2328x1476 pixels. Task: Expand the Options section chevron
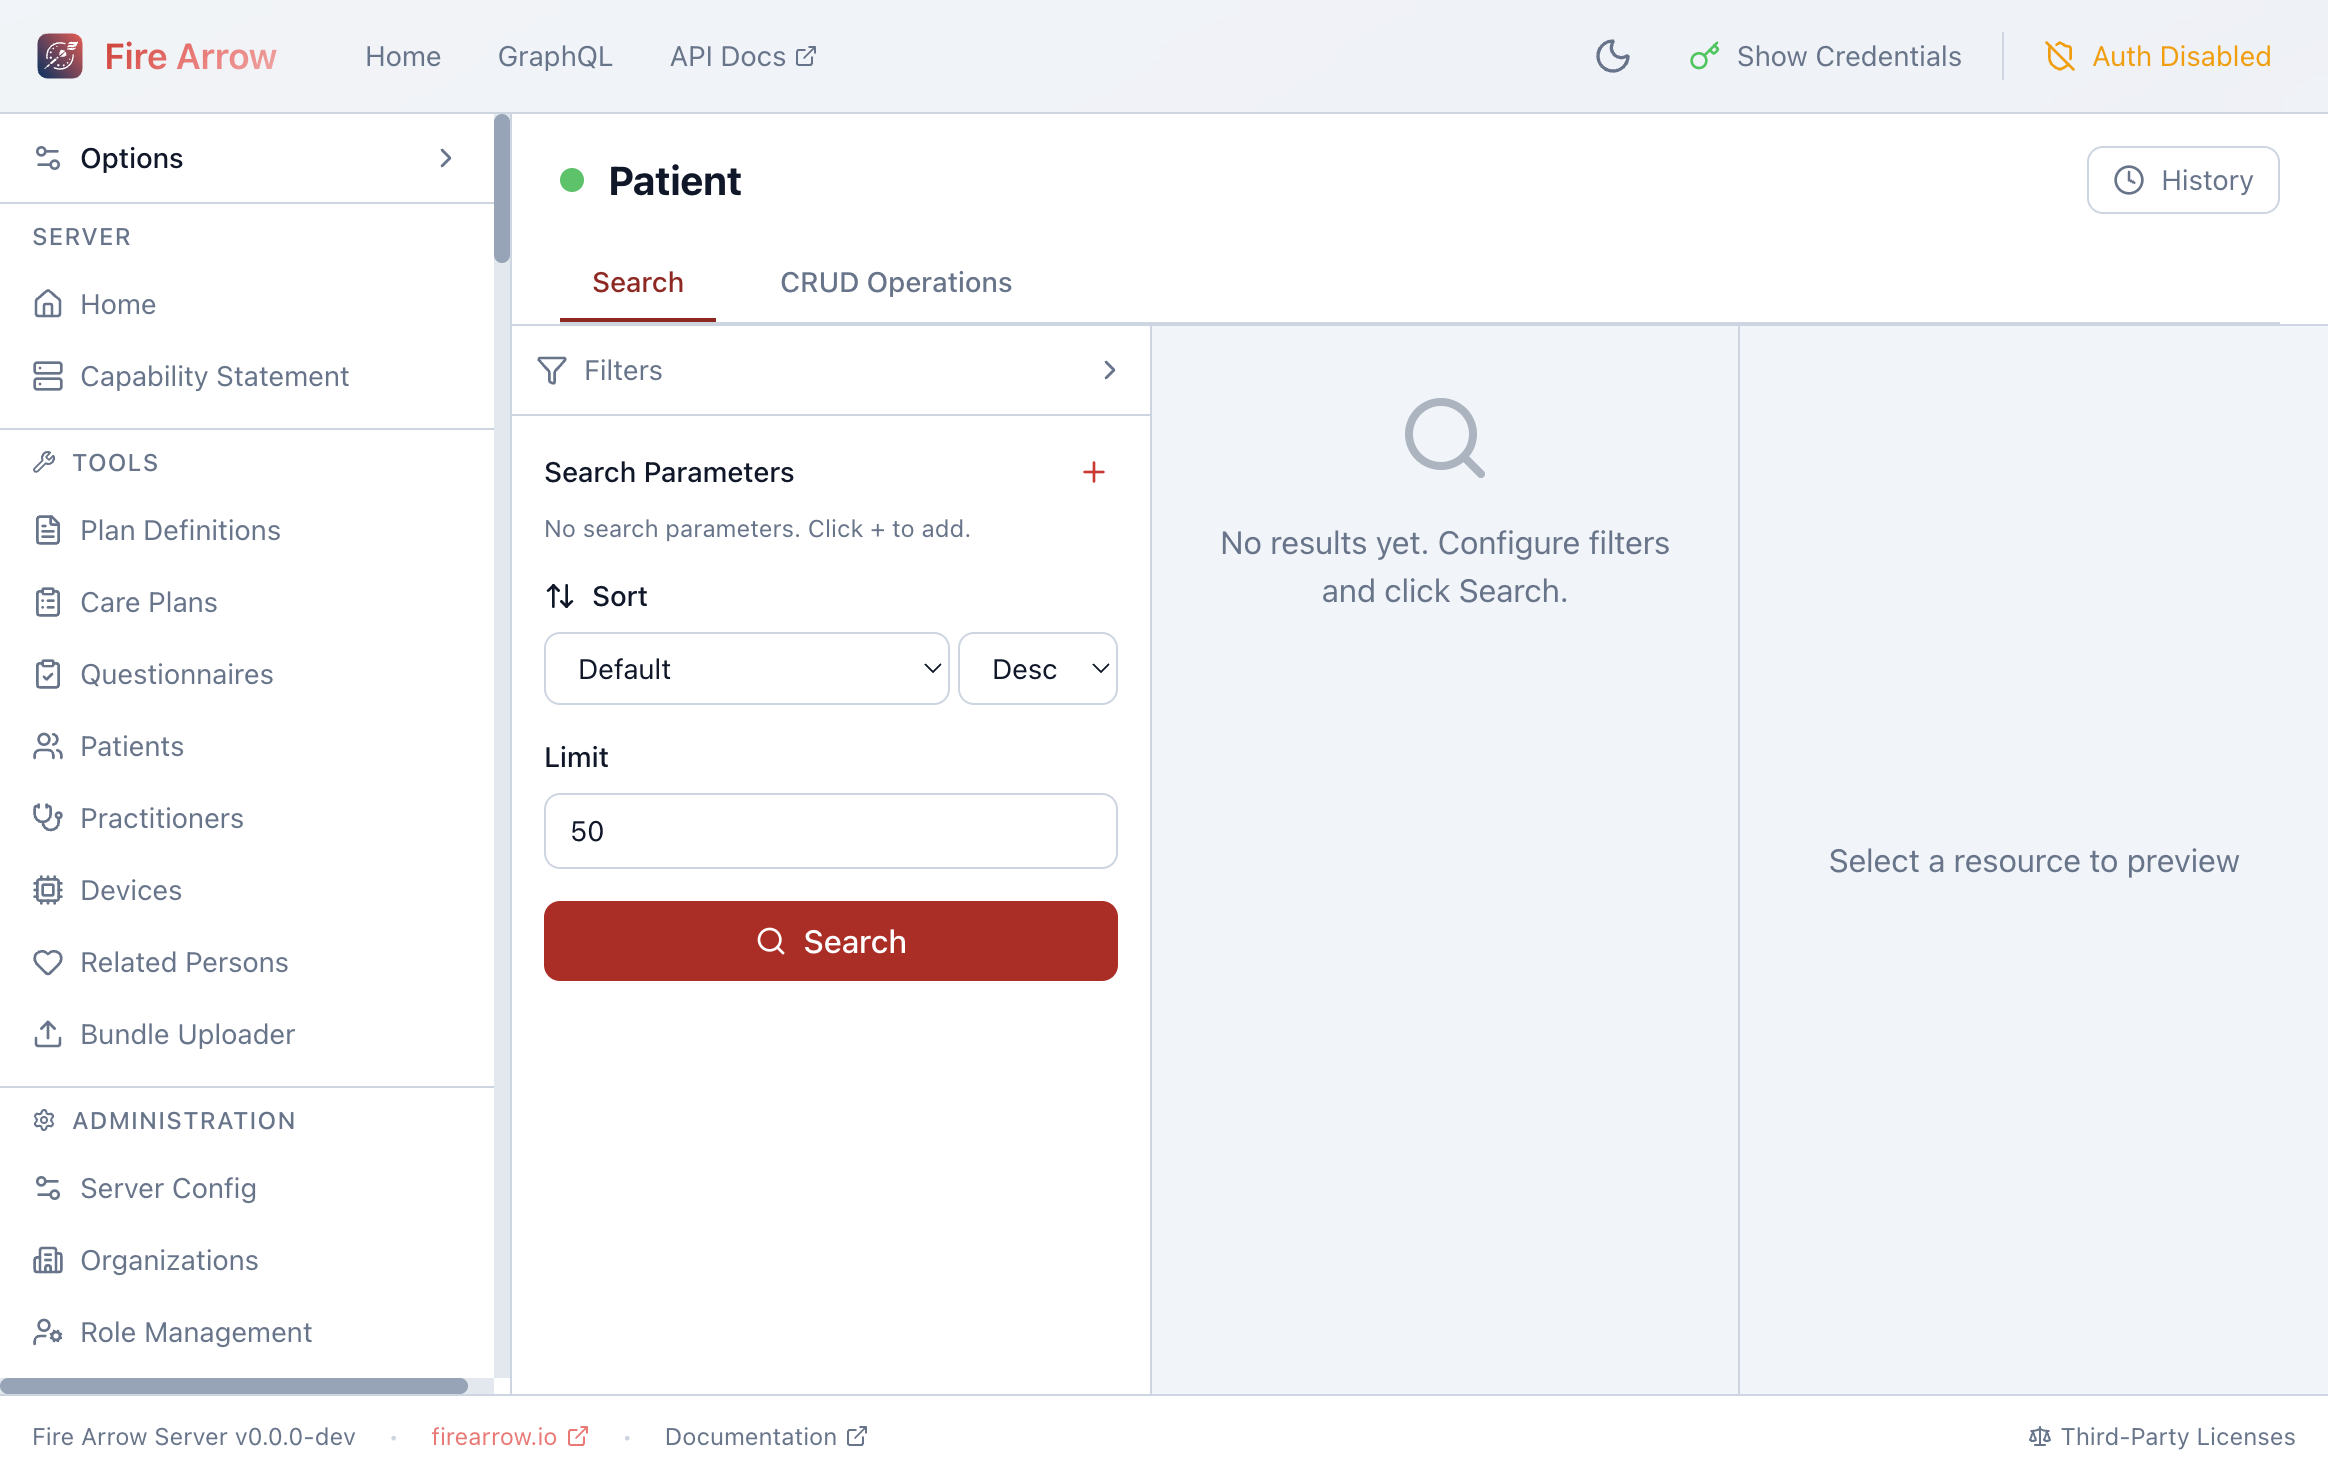coord(445,157)
